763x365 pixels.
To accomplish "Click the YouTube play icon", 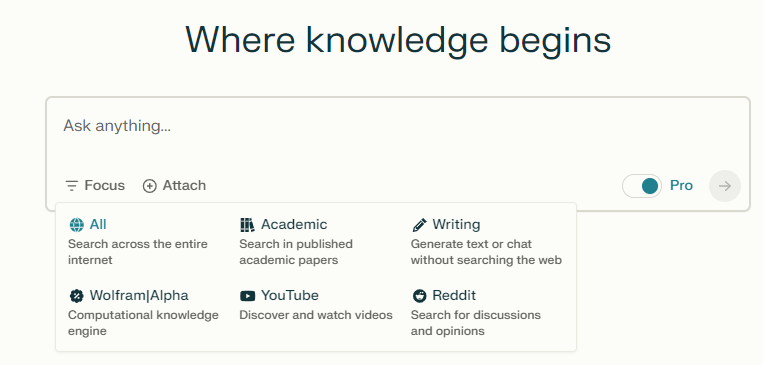I will (248, 296).
